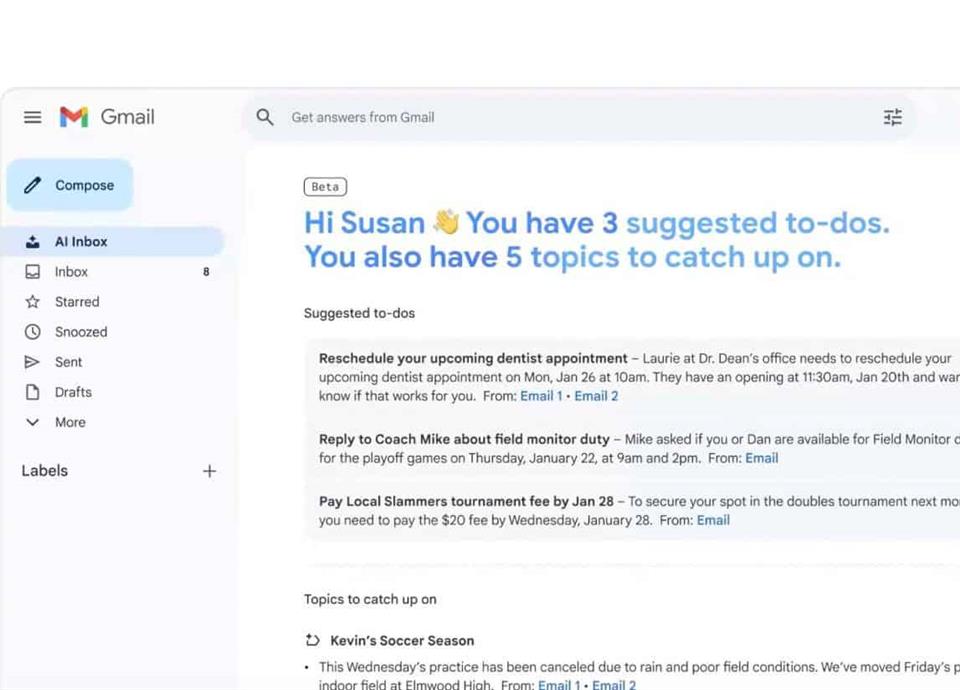Create a new label with plus icon
This screenshot has height=690, width=960.
tap(209, 471)
